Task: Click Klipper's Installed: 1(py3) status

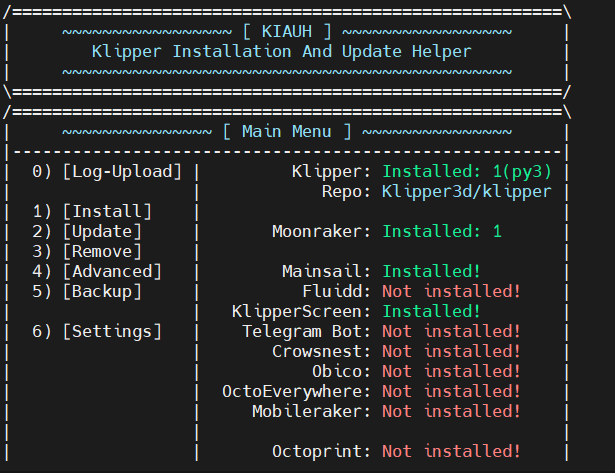Action: [x=466, y=171]
